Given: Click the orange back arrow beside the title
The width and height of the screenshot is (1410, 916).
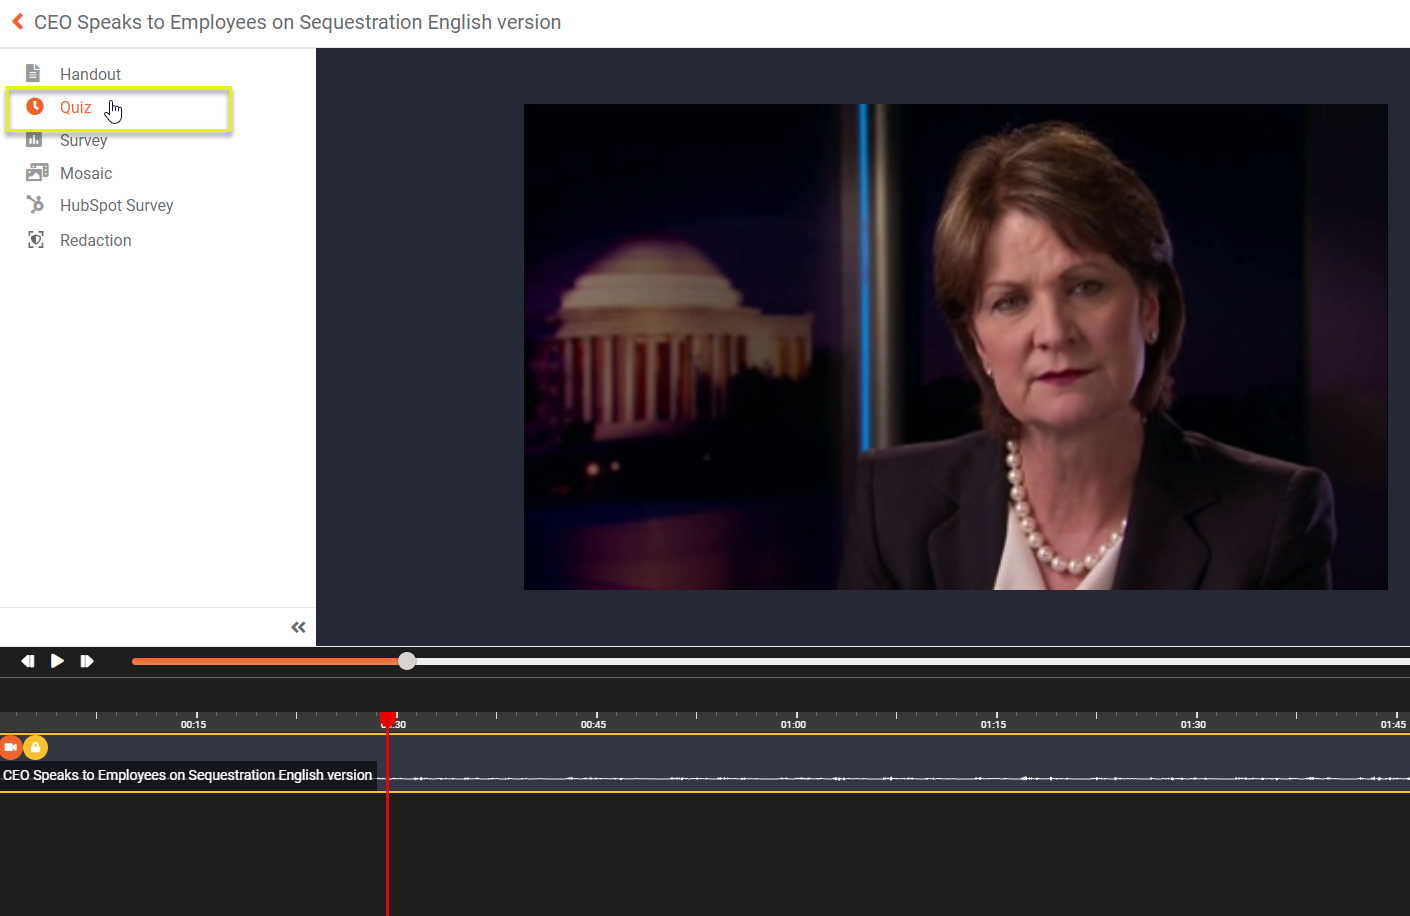Looking at the screenshot, I should [17, 21].
